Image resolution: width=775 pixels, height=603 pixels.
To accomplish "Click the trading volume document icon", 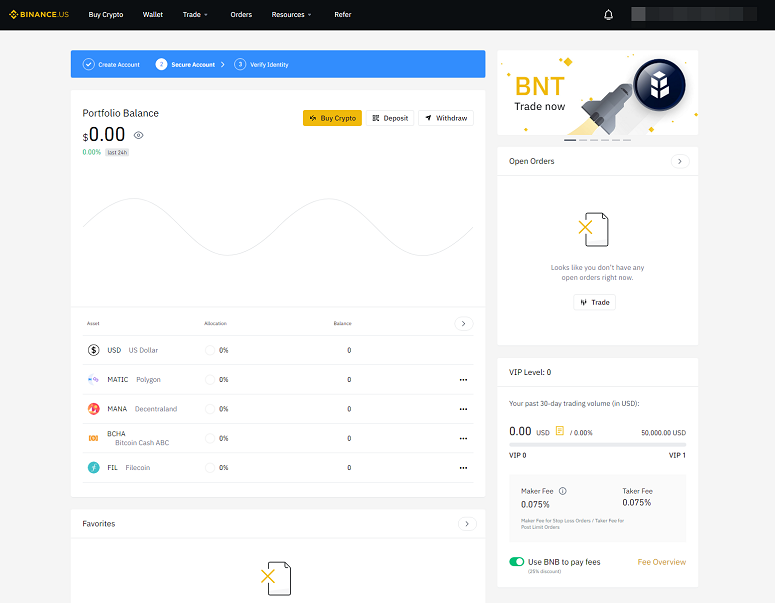I will (x=560, y=431).
